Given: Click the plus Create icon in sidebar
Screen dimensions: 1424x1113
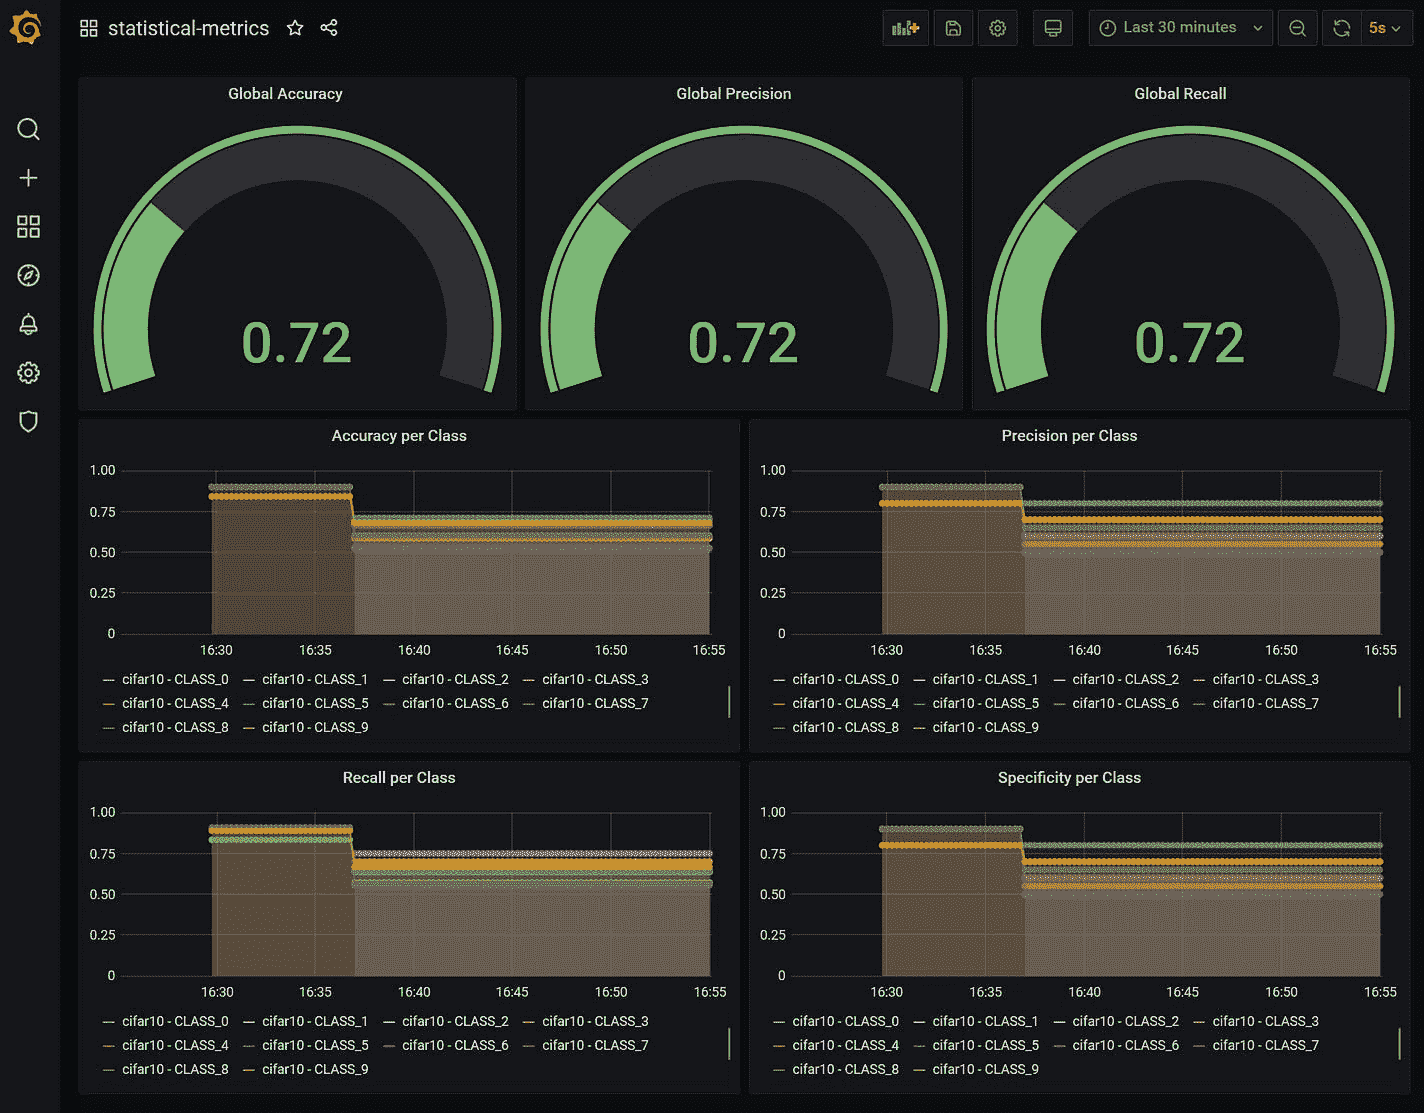Looking at the screenshot, I should pos(28,178).
